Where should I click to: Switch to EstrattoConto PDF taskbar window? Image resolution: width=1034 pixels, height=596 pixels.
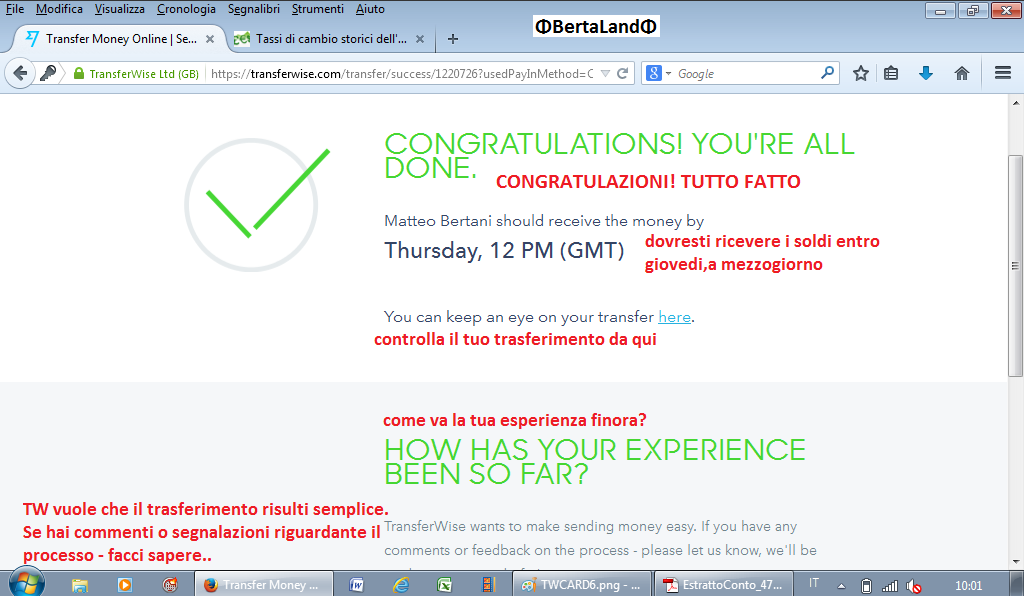[x=723, y=585]
